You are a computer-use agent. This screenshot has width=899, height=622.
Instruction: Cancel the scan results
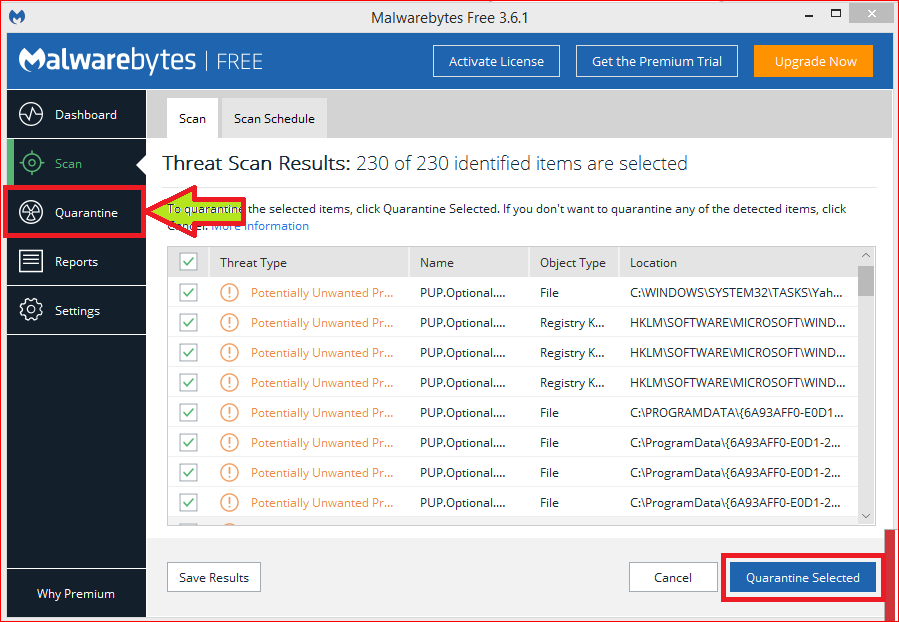(673, 577)
